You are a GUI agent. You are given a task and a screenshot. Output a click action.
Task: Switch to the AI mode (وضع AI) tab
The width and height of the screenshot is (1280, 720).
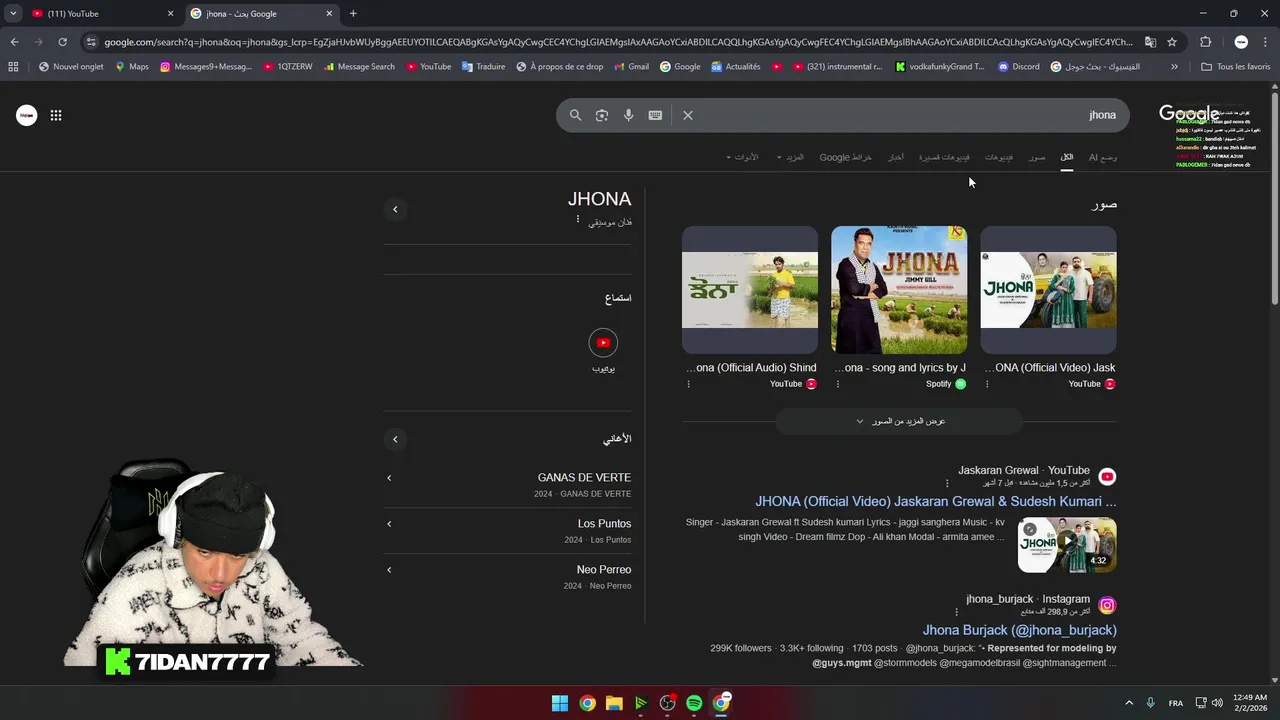click(x=1103, y=157)
